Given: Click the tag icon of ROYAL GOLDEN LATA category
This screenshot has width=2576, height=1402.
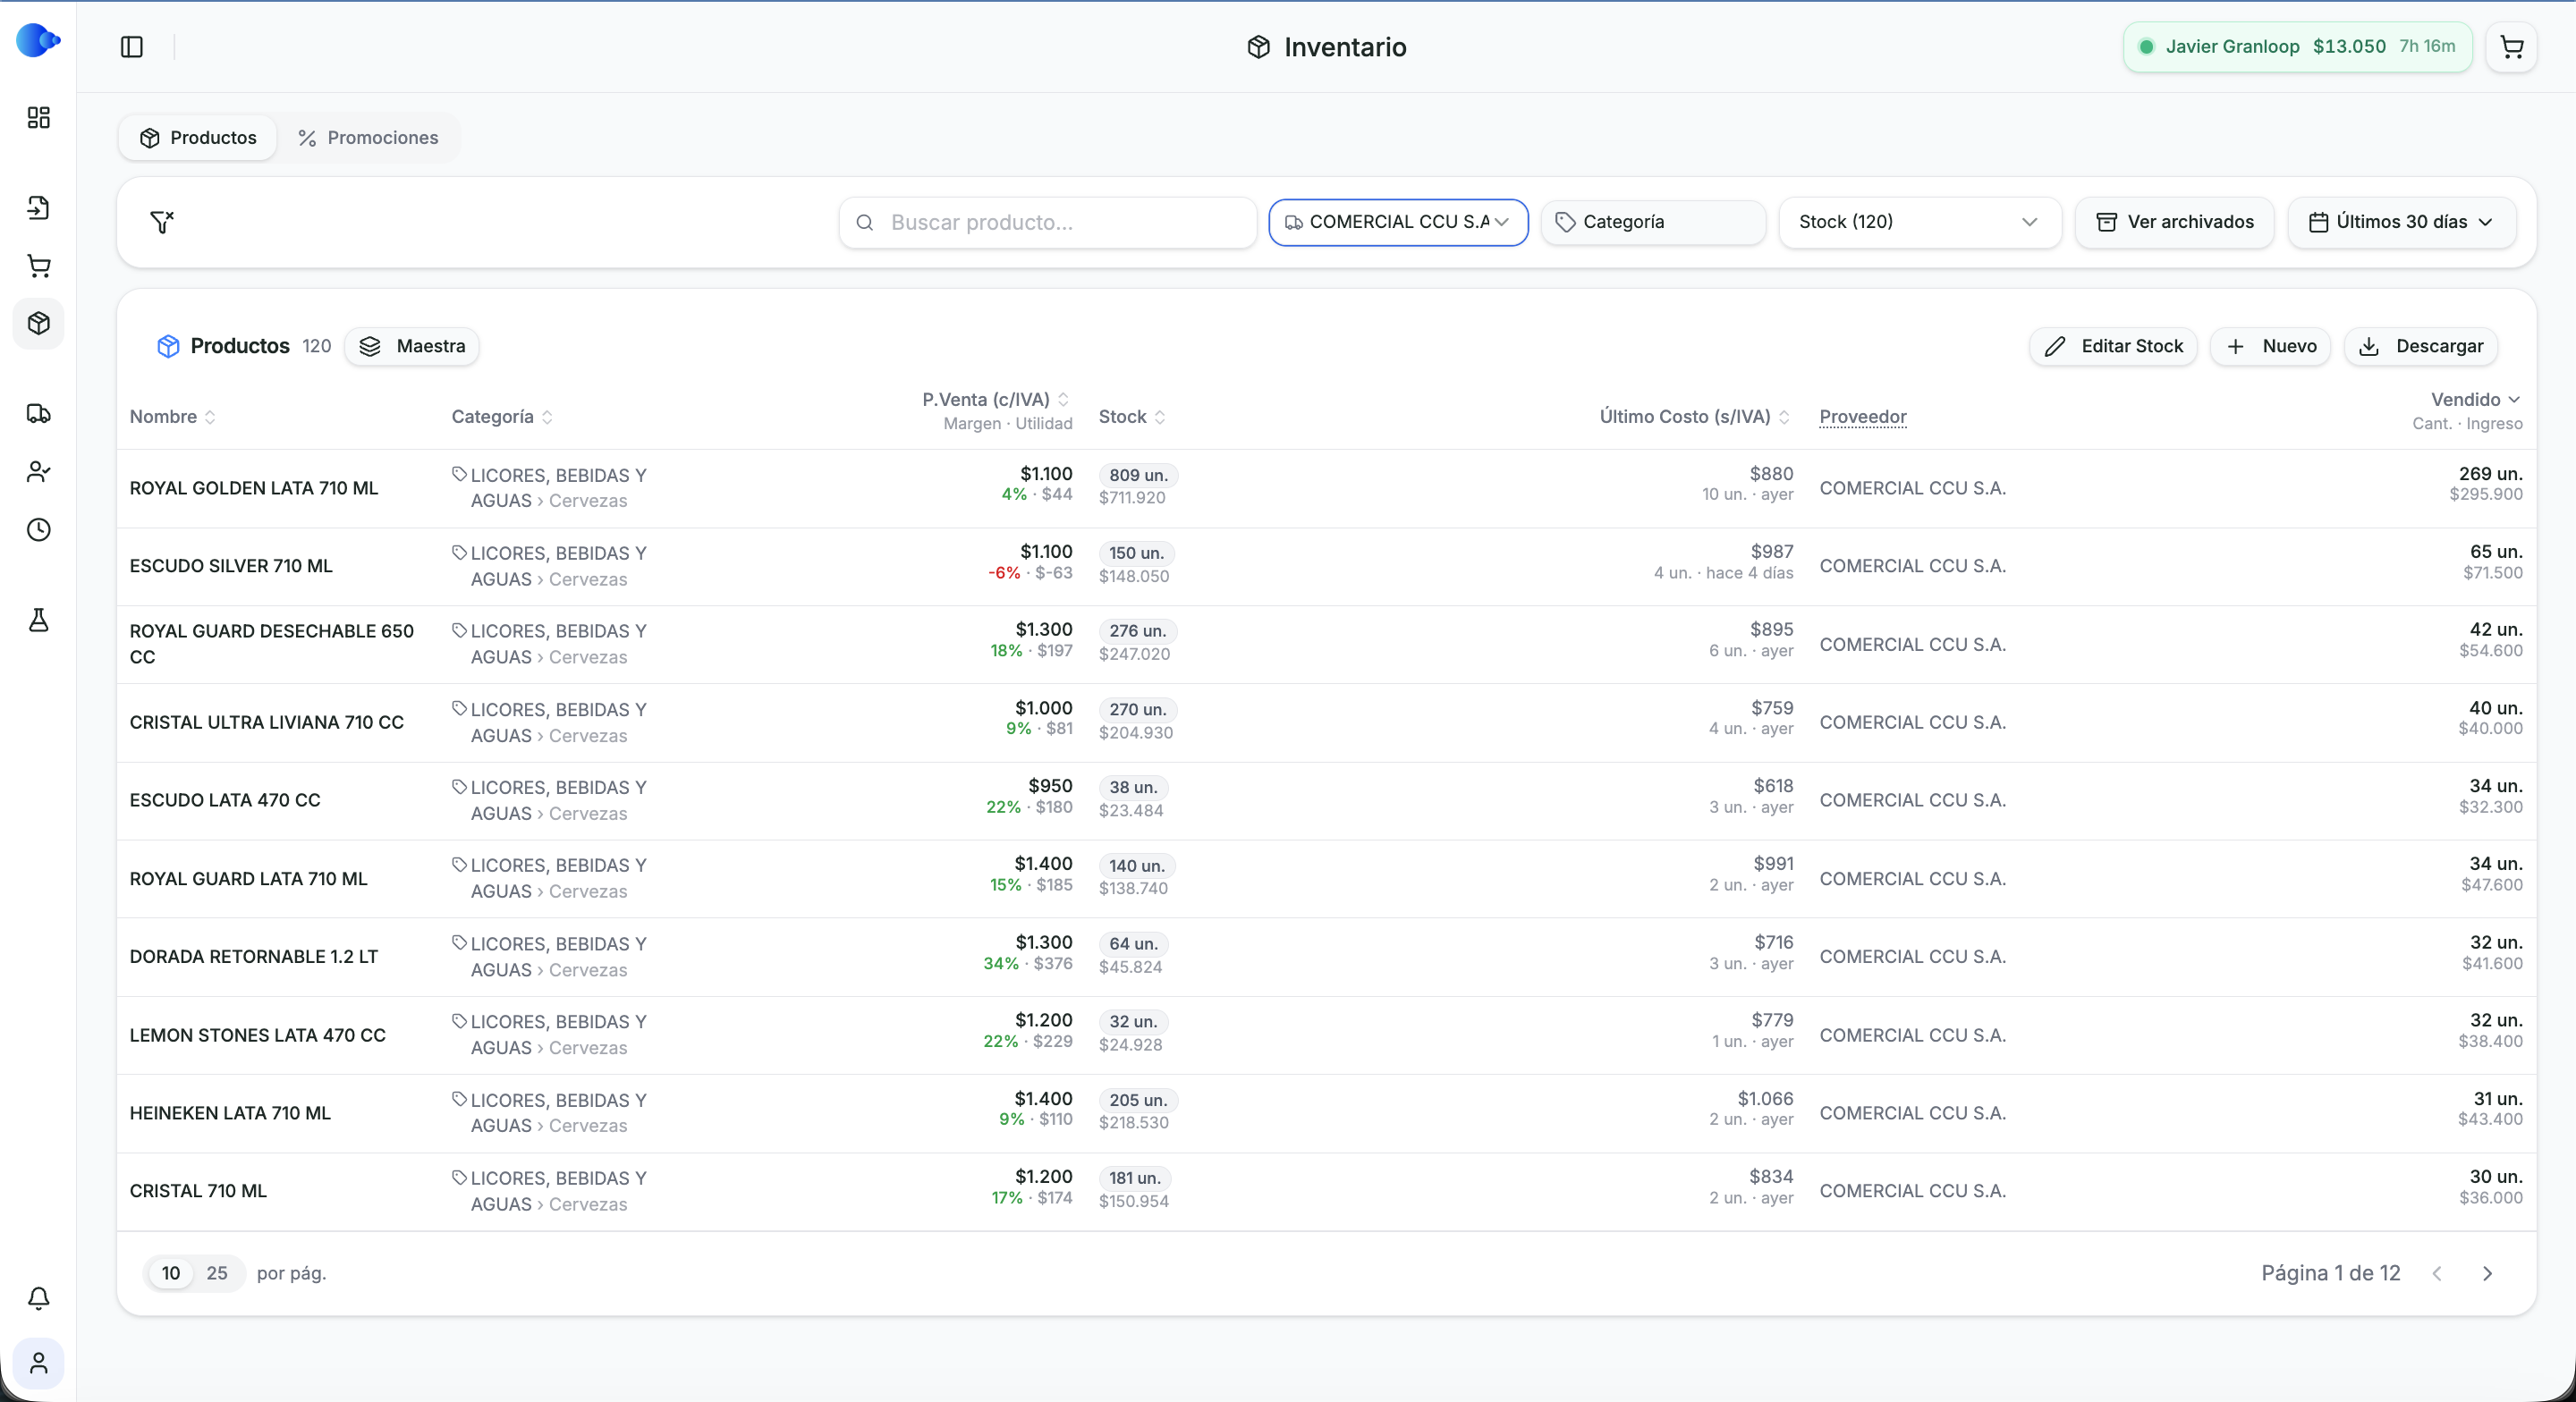Looking at the screenshot, I should 459,474.
